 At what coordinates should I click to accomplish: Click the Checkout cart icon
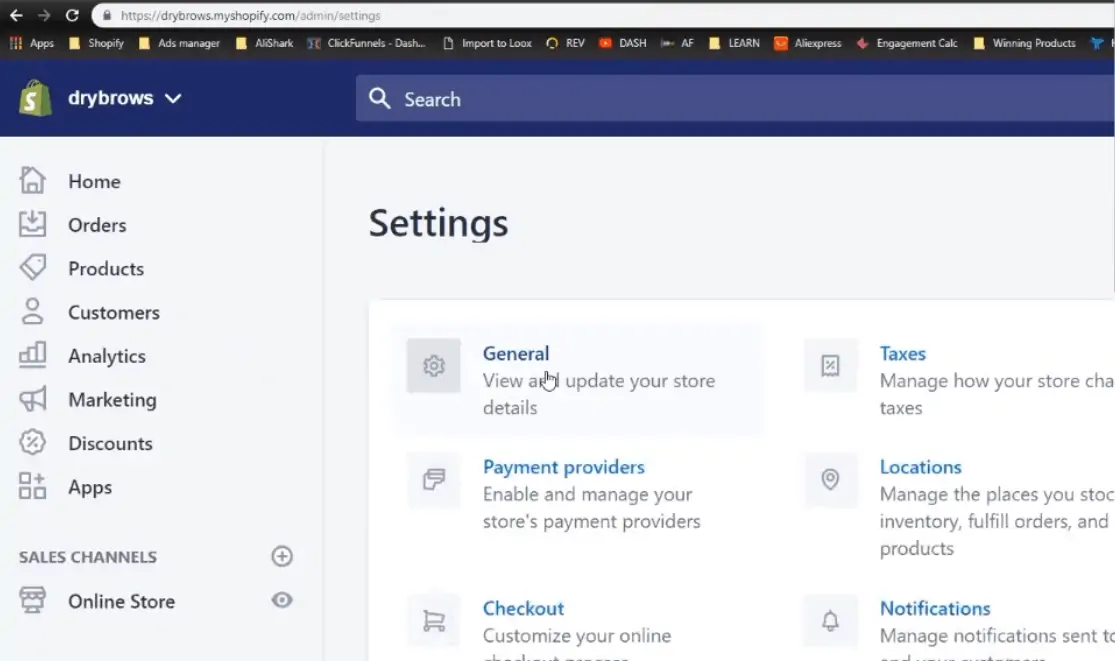(434, 621)
